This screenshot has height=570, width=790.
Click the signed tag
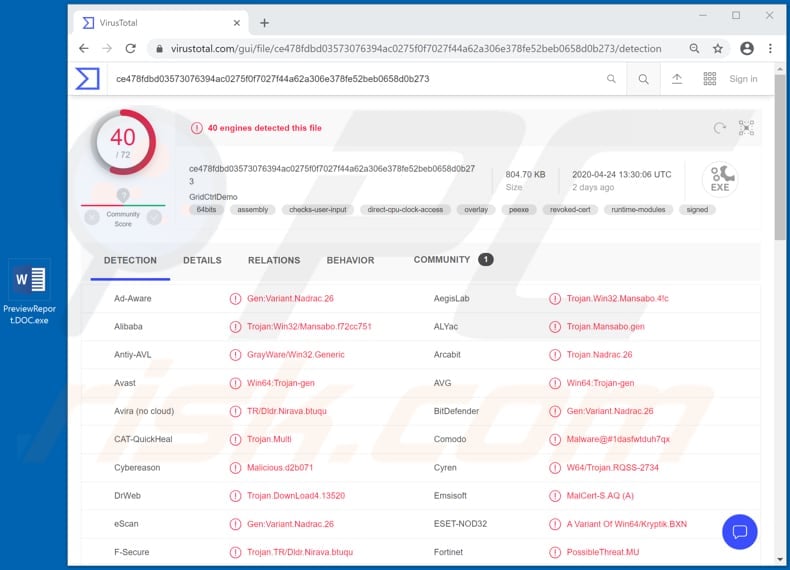[x=697, y=210]
